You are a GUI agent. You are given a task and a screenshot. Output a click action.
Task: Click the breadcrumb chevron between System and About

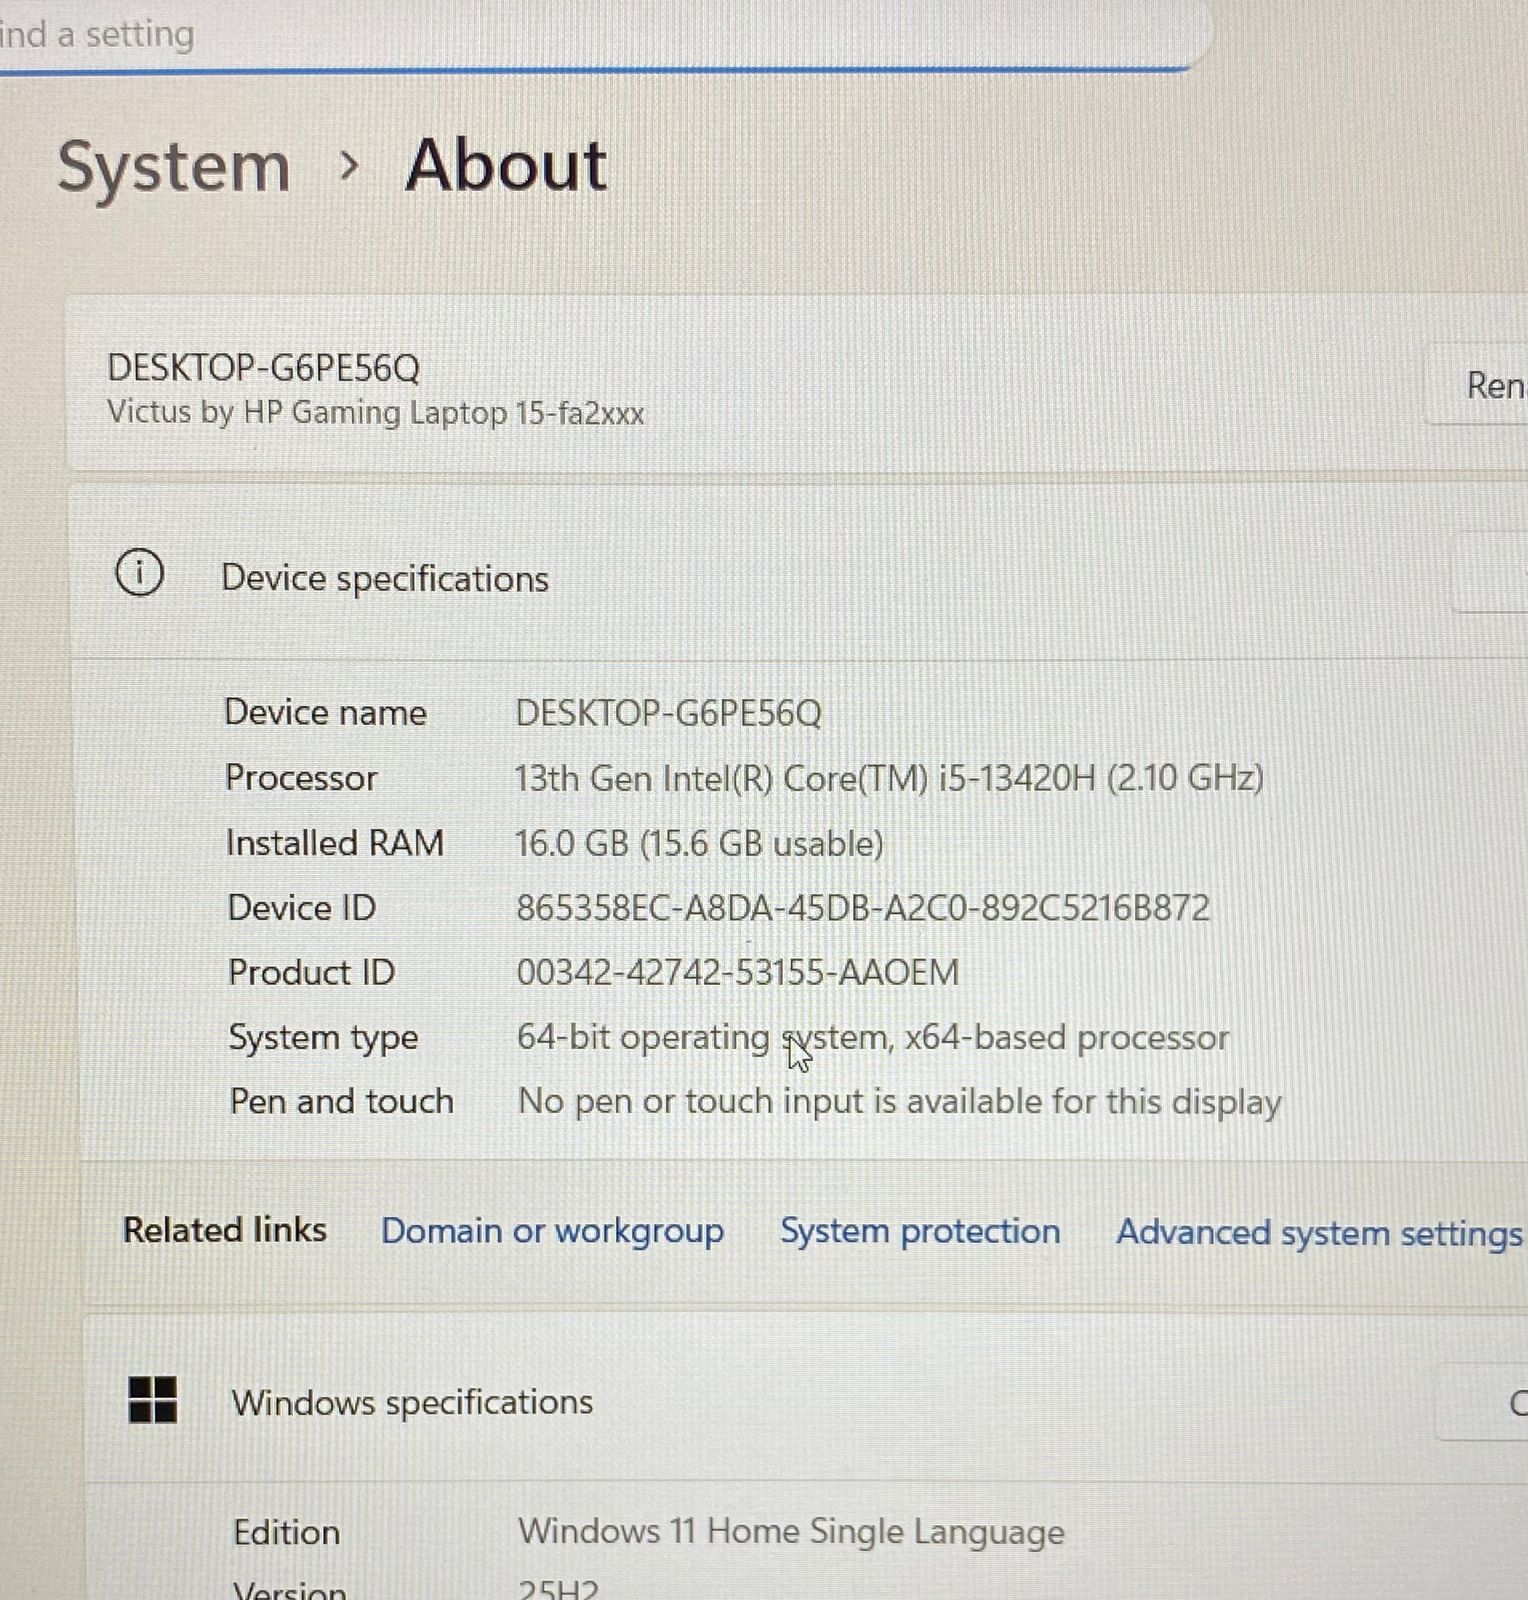tap(348, 166)
